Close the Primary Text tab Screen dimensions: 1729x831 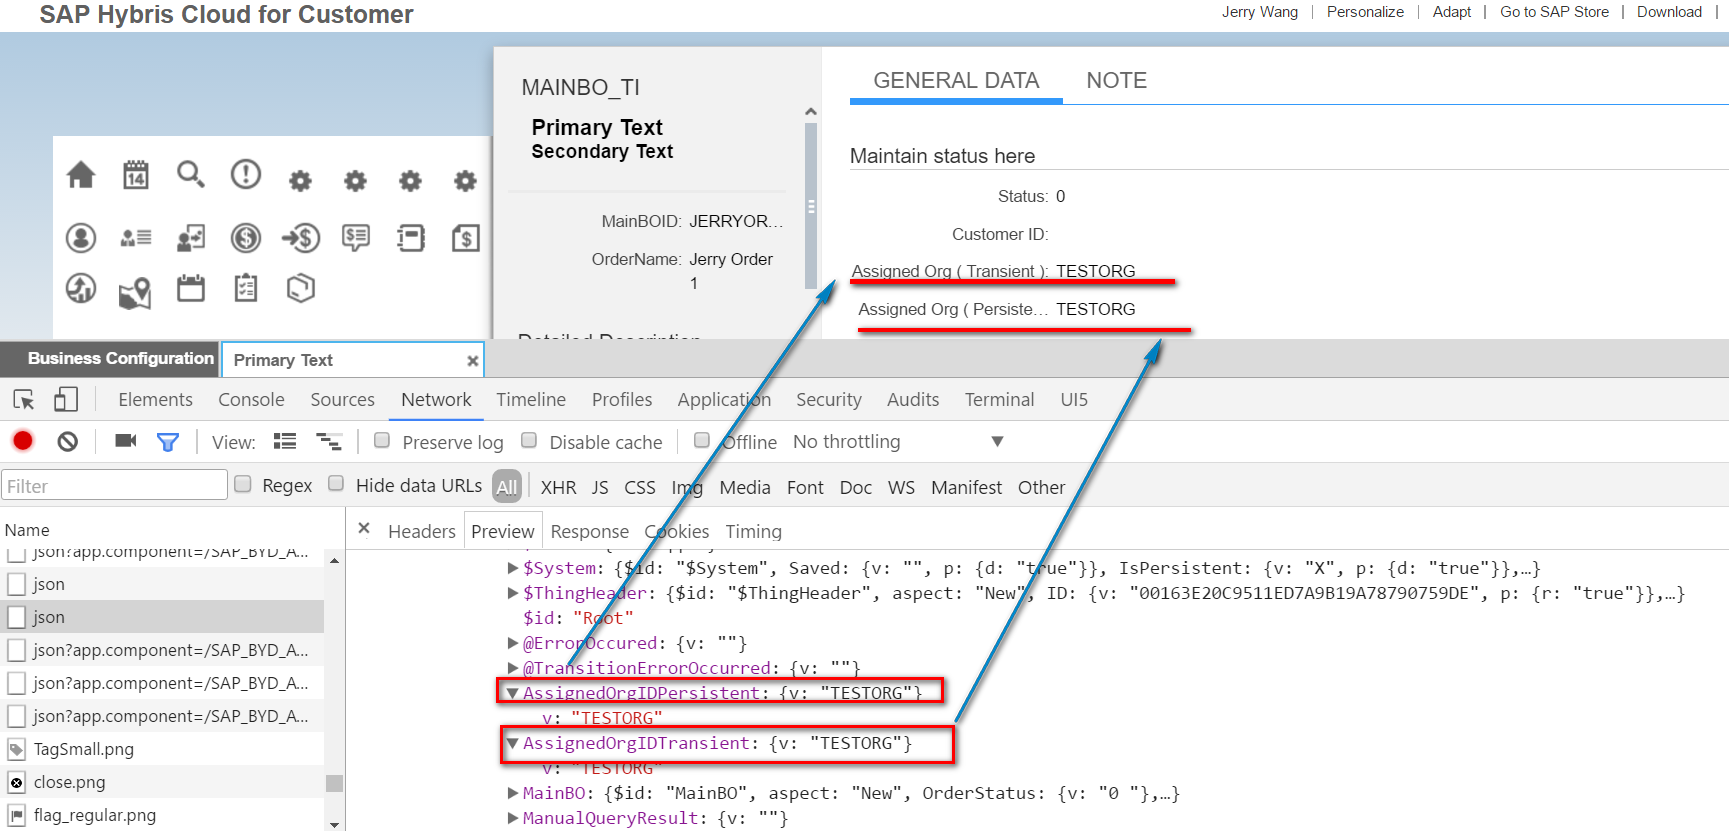click(x=473, y=361)
